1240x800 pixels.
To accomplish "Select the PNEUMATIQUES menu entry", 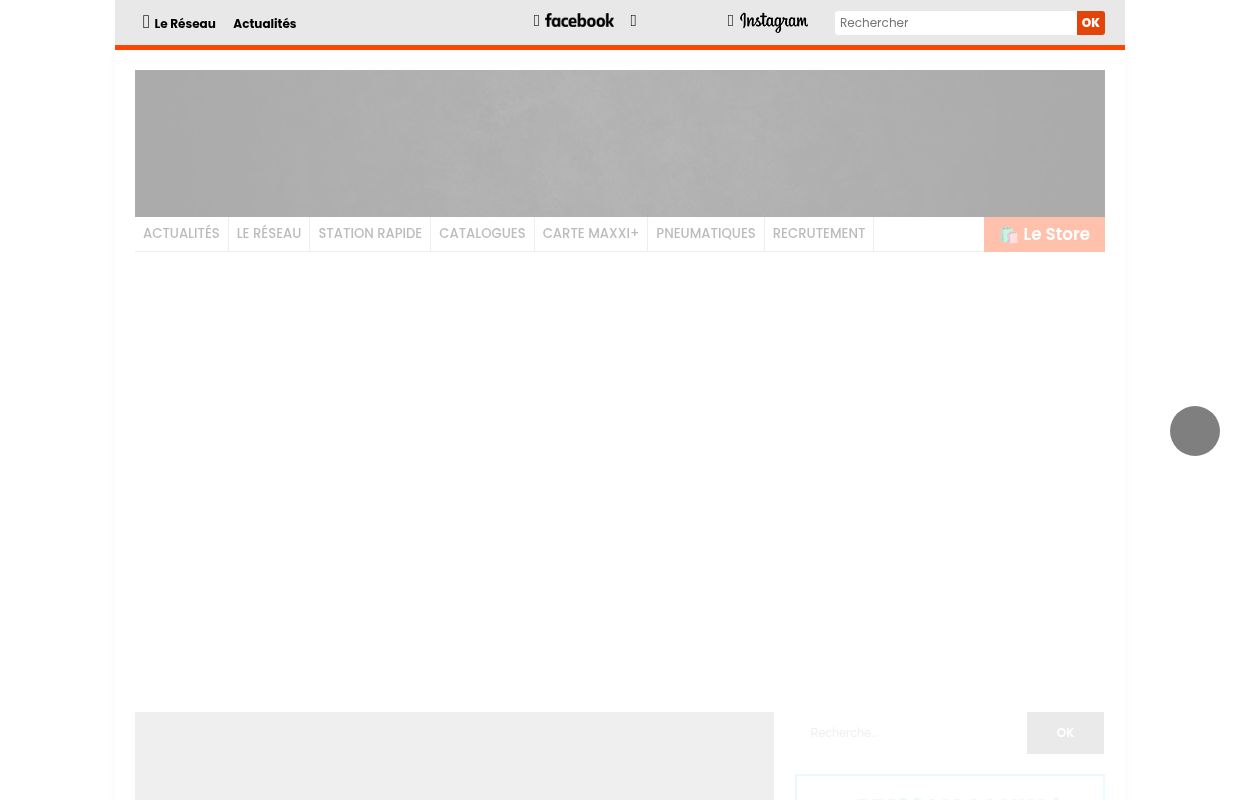I will 705,234.
